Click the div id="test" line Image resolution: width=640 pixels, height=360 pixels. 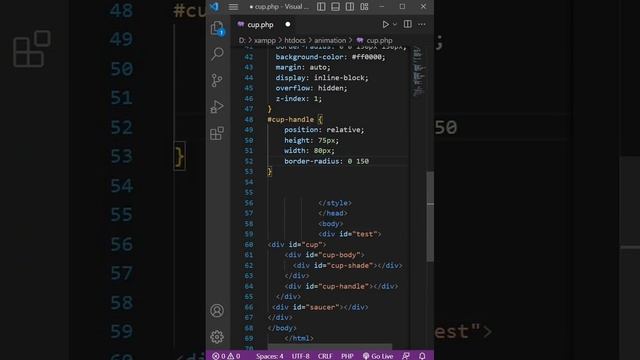coord(349,234)
